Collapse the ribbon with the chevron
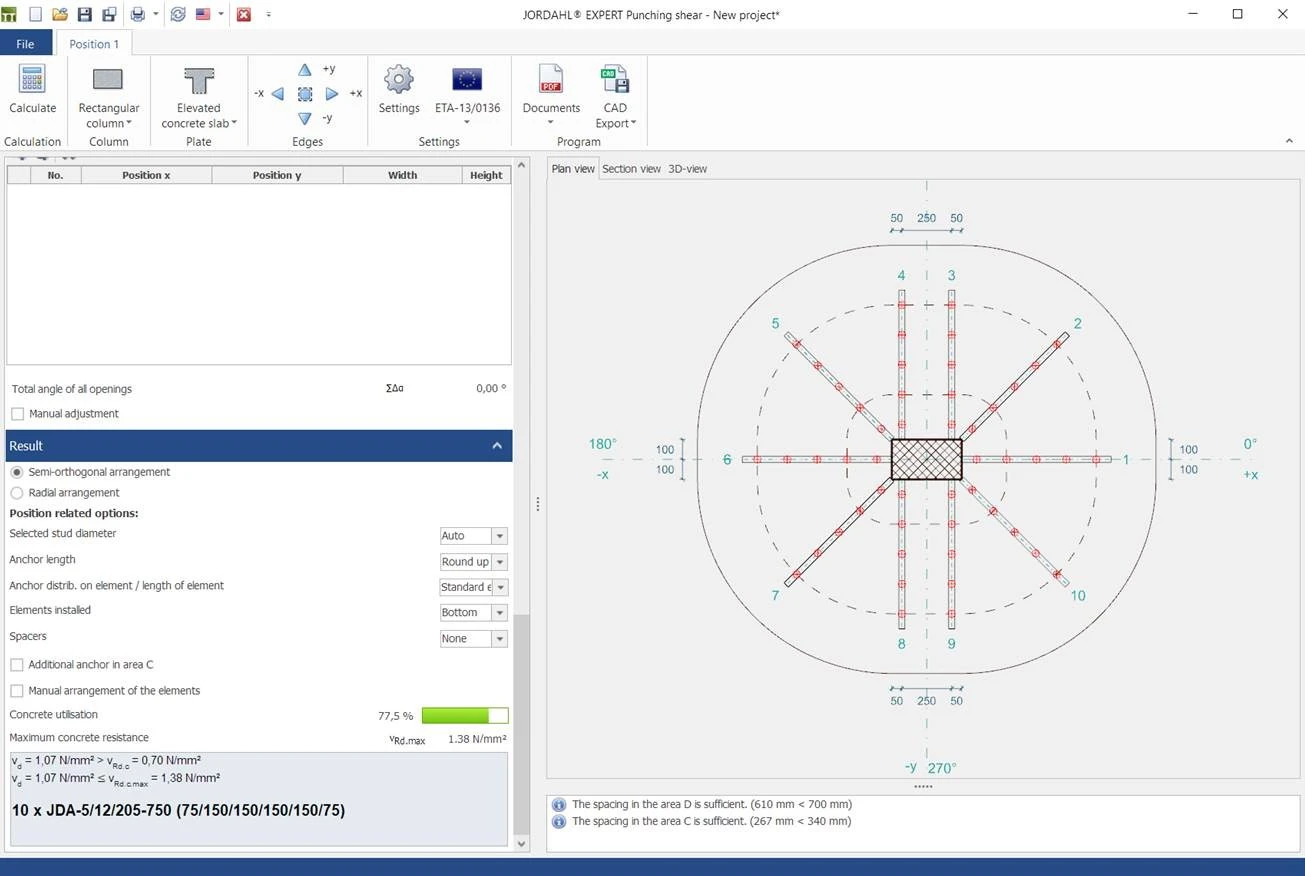 pos(1289,142)
